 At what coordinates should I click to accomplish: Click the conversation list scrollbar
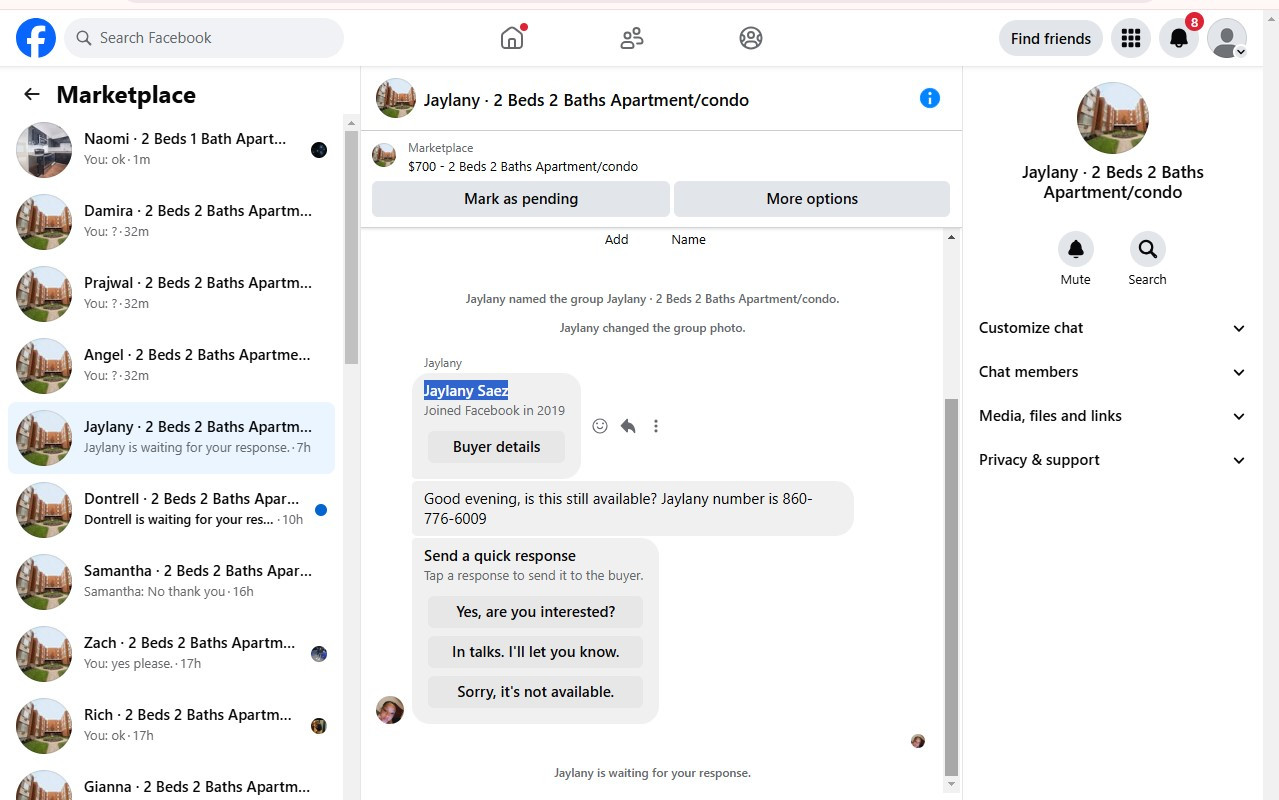pyautogui.click(x=351, y=248)
